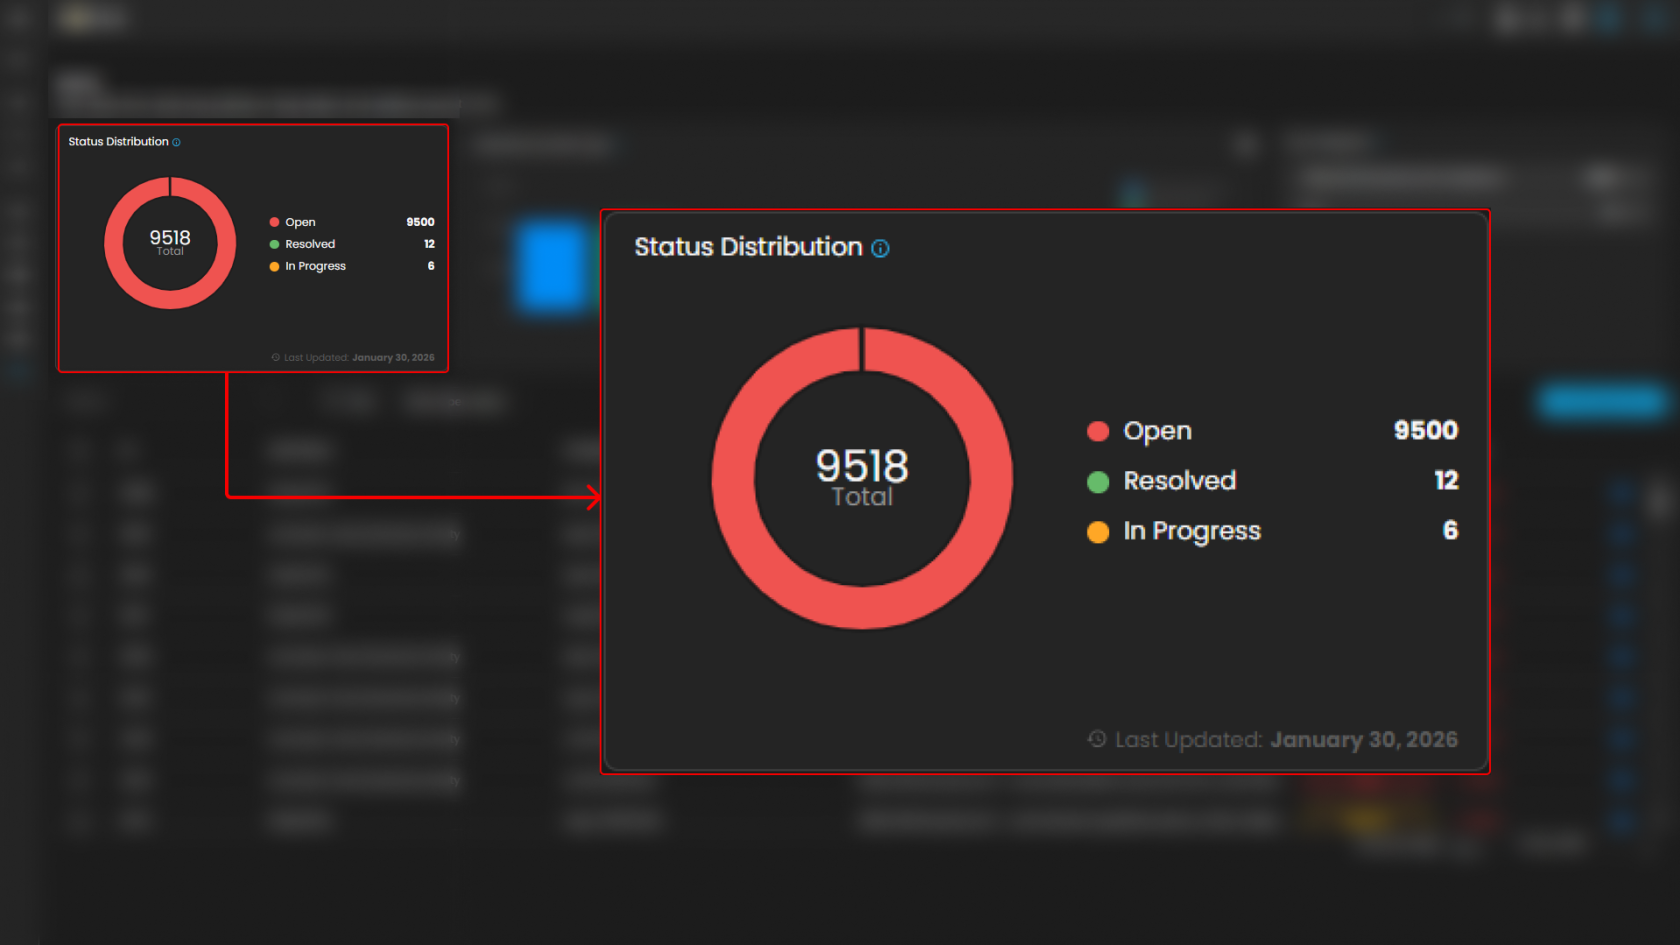Click the red Open dot in enlarged legend
Screen dimensions: 1680x945
coord(1098,431)
